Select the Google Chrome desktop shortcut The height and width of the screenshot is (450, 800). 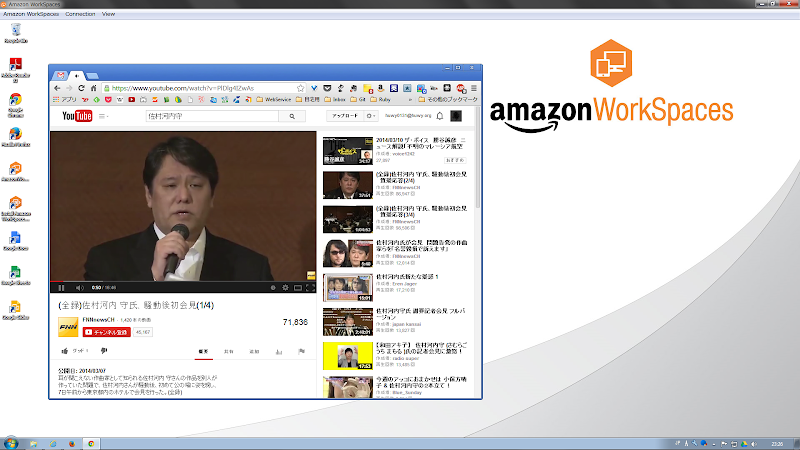pos(16,106)
